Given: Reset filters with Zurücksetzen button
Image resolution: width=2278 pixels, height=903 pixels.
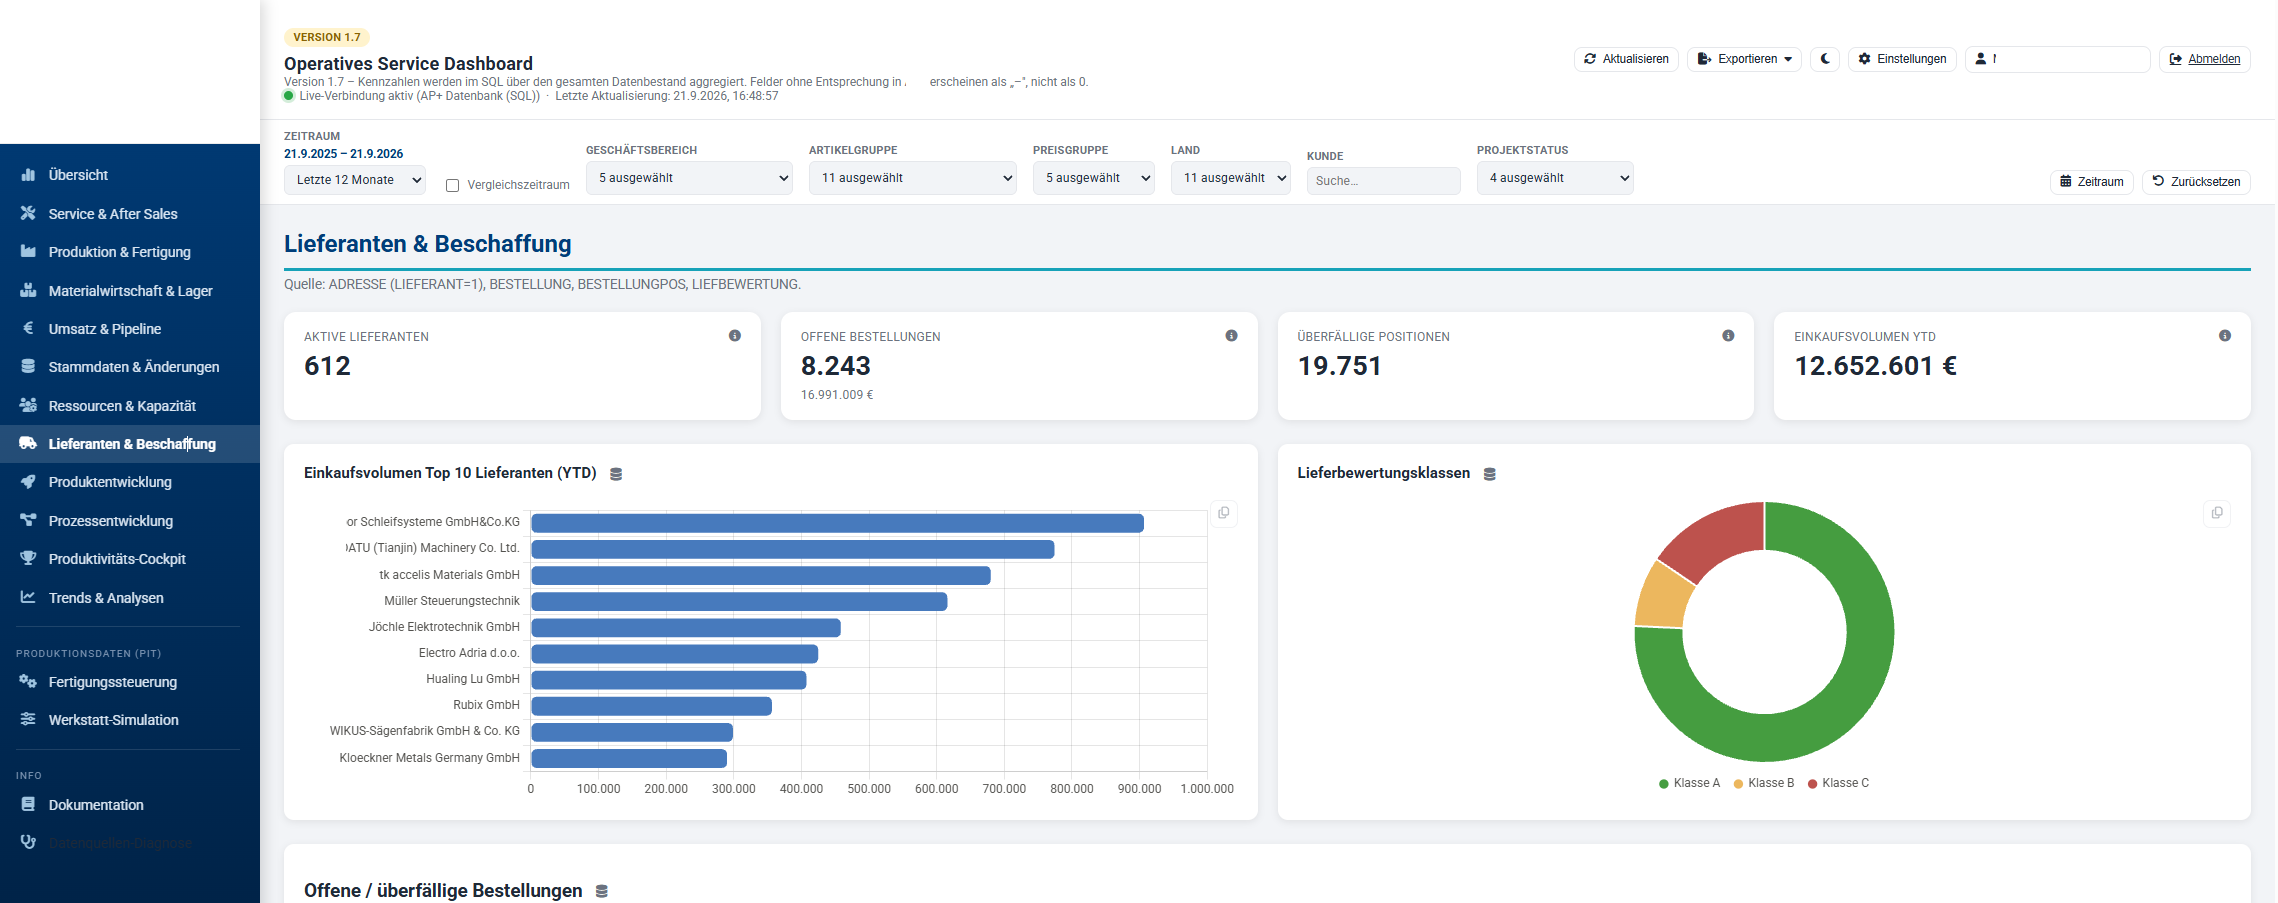Looking at the screenshot, I should tap(2196, 182).
